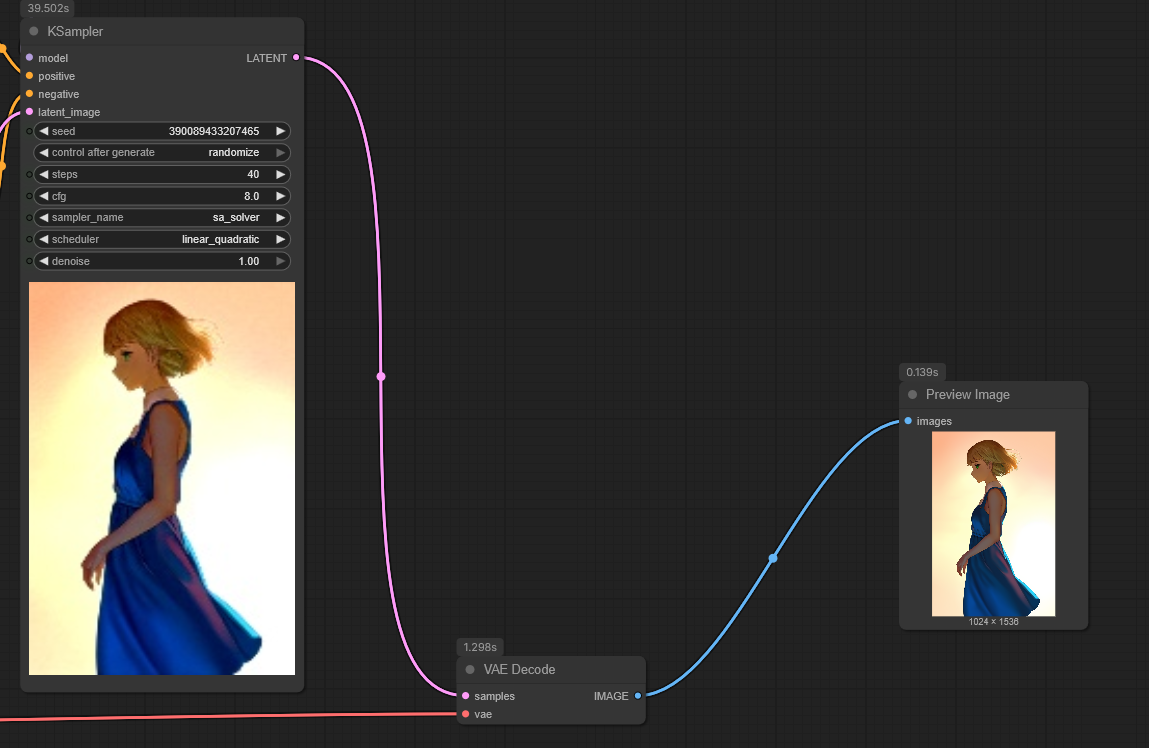Collapse the Preview Image node via its title dot
The height and width of the screenshot is (748, 1149).
(912, 394)
